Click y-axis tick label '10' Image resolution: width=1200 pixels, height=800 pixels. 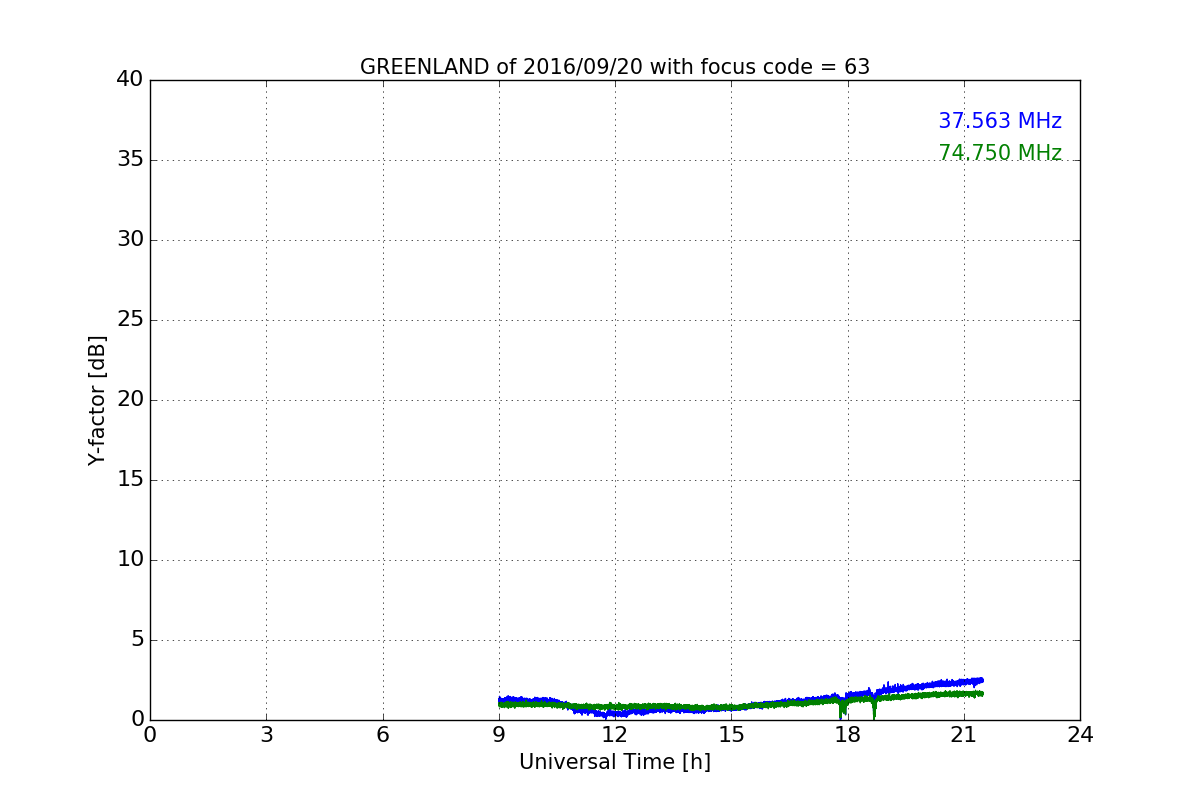tap(130, 559)
